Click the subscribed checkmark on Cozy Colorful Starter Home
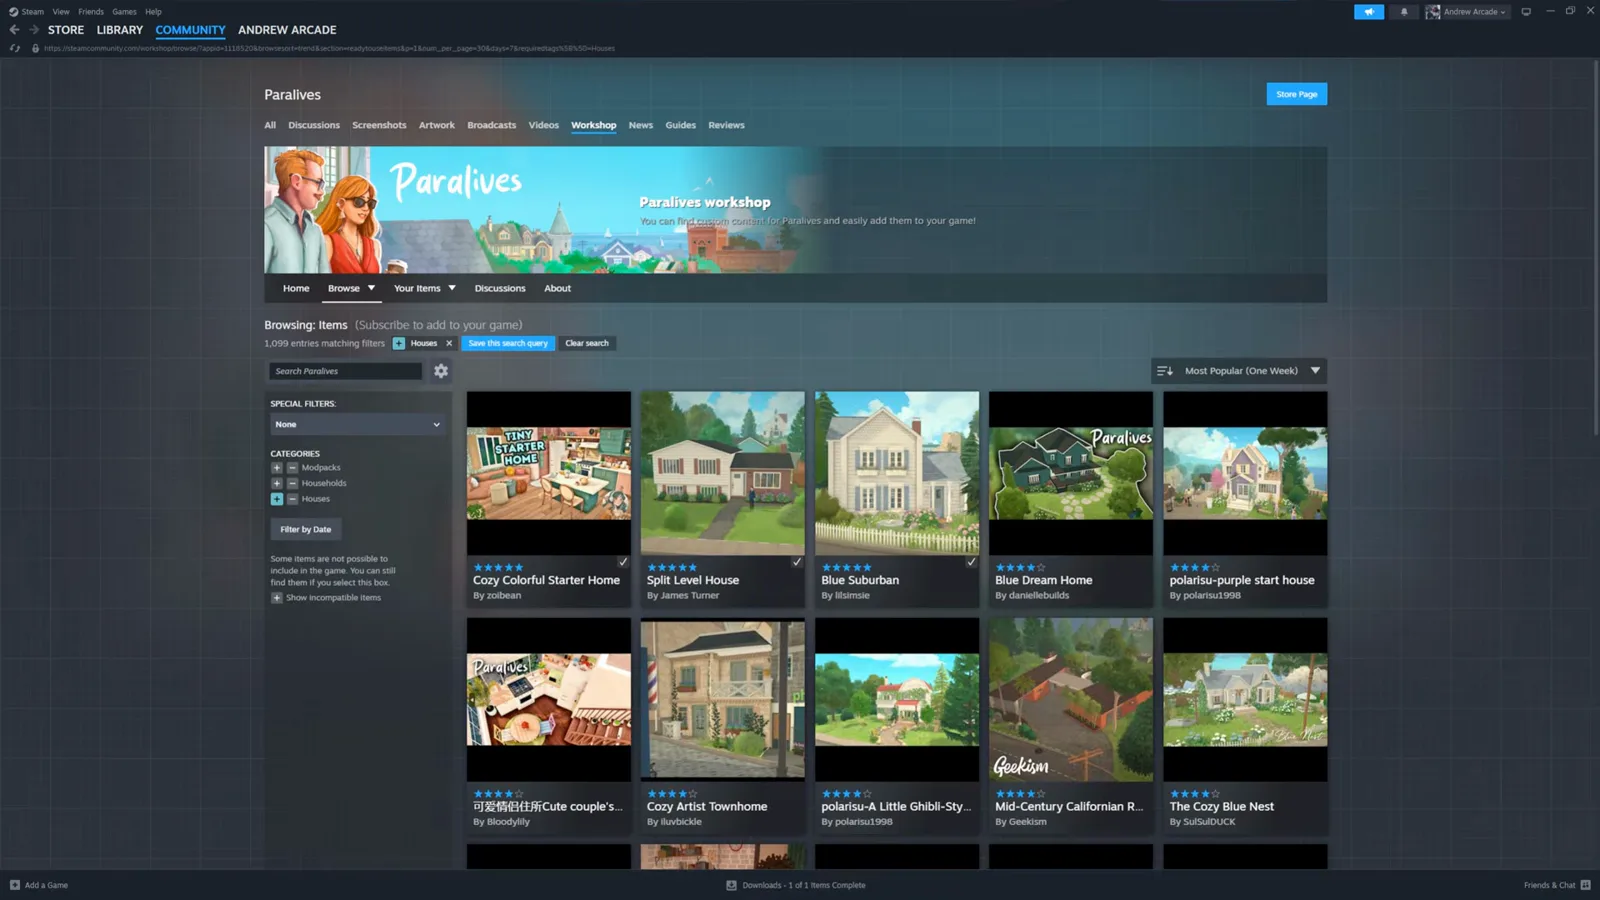Image resolution: width=1600 pixels, height=900 pixels. tap(622, 562)
